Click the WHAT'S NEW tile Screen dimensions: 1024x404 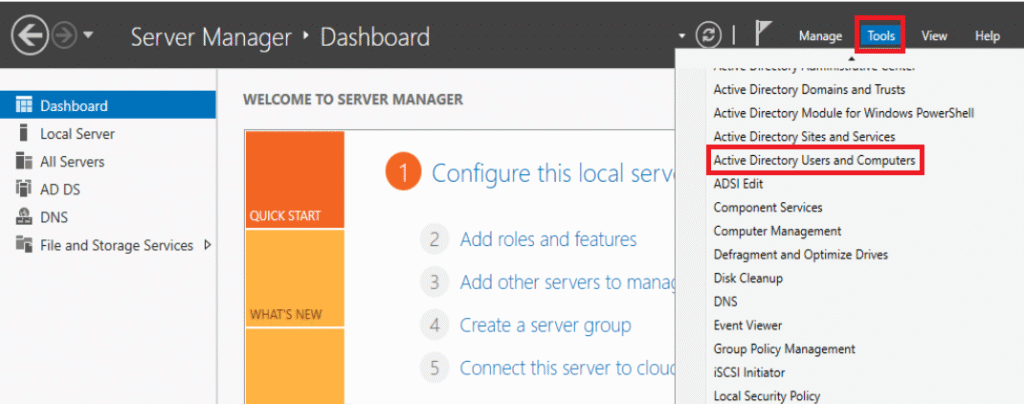(x=295, y=278)
